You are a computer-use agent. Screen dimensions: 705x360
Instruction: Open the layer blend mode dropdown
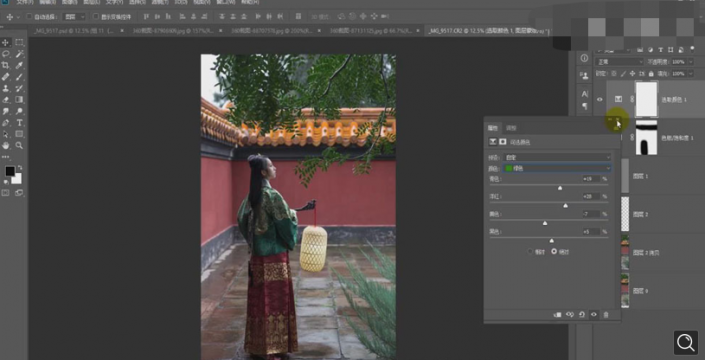point(620,62)
